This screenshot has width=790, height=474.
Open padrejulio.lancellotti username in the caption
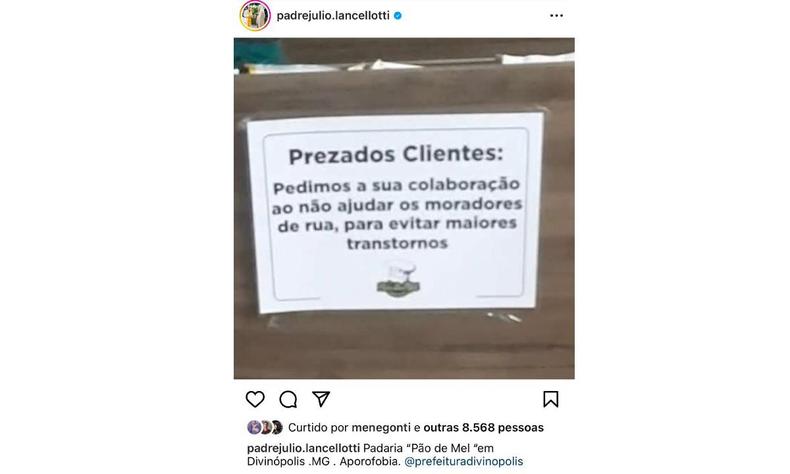(303, 448)
